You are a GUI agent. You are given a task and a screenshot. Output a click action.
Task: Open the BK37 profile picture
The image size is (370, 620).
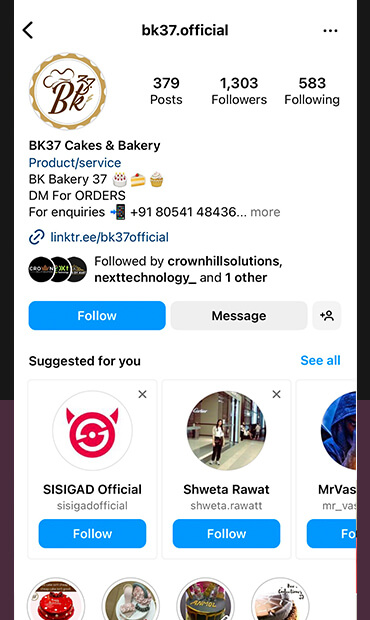pyautogui.click(x=68, y=91)
